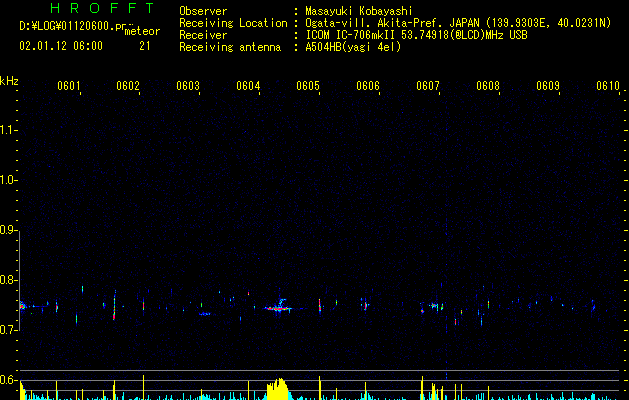This screenshot has height=400, width=629.
Task: Click the date stamp 02.01.12 06:00
Action: 61,46
